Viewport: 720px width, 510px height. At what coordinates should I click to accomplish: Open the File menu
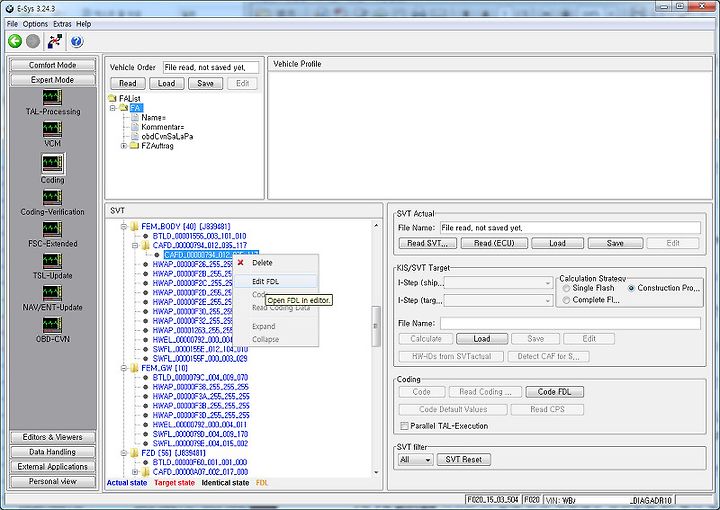tap(12, 24)
